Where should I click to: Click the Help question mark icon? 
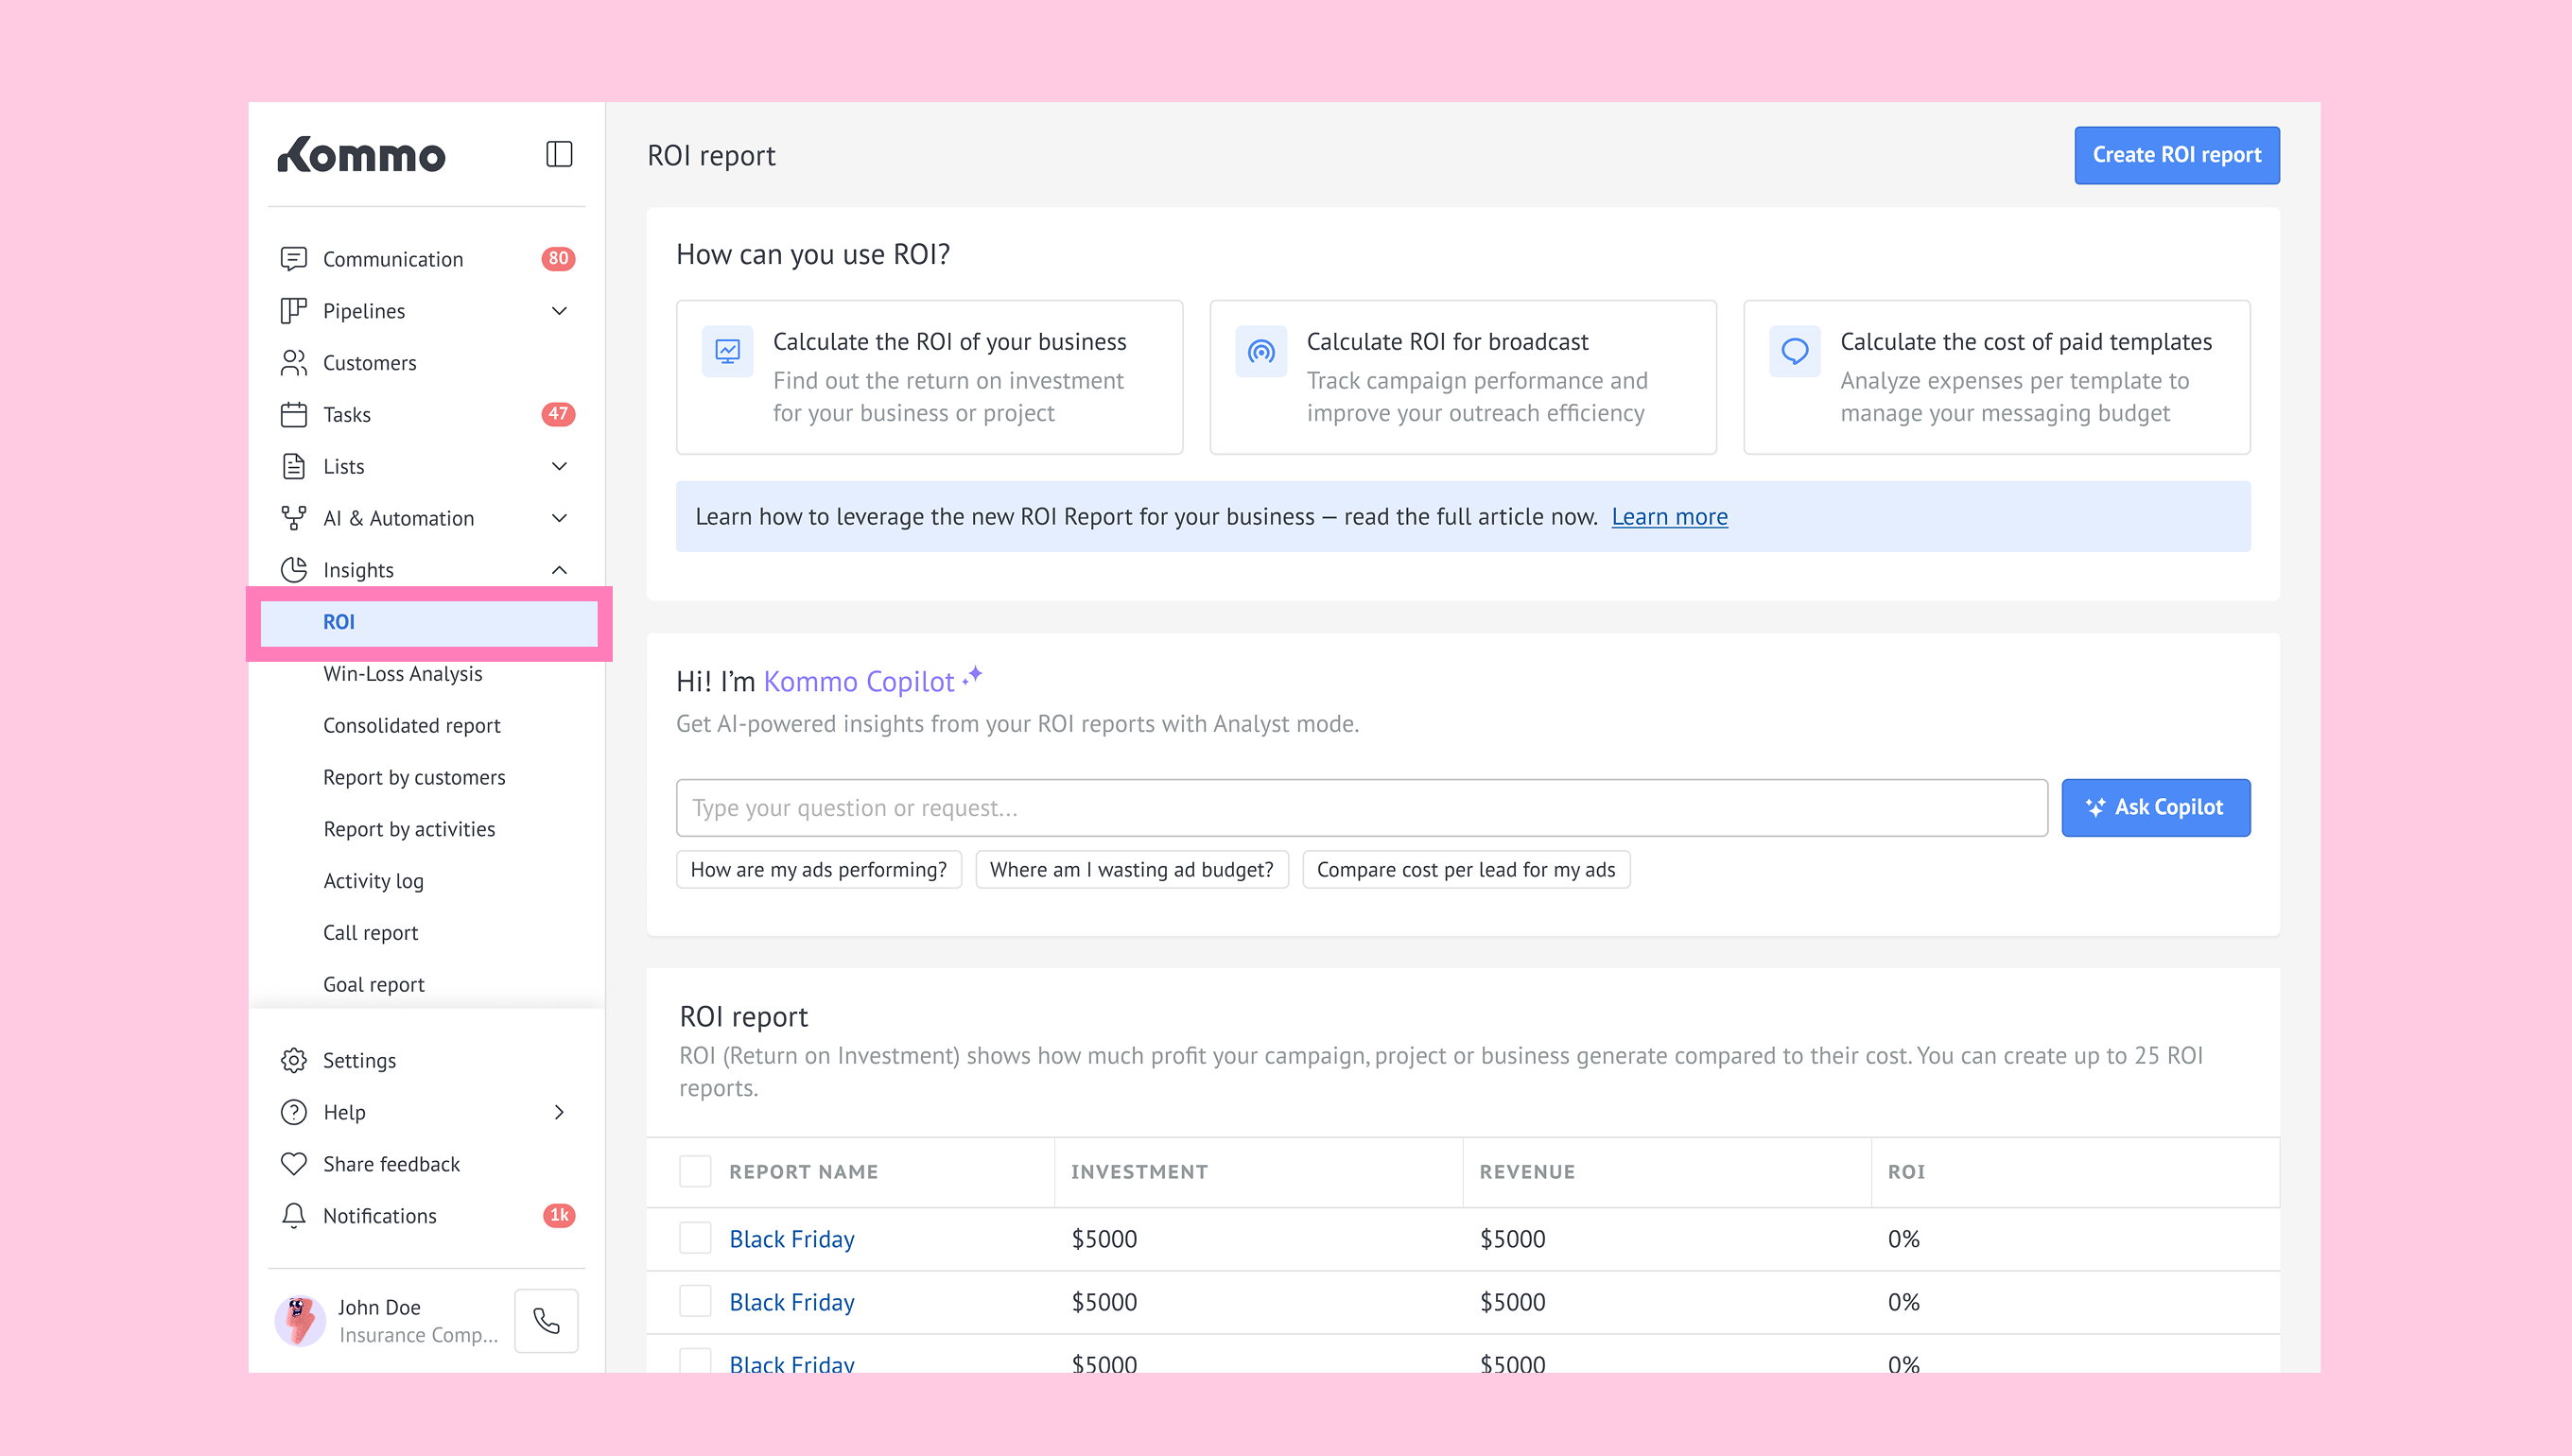click(293, 1112)
